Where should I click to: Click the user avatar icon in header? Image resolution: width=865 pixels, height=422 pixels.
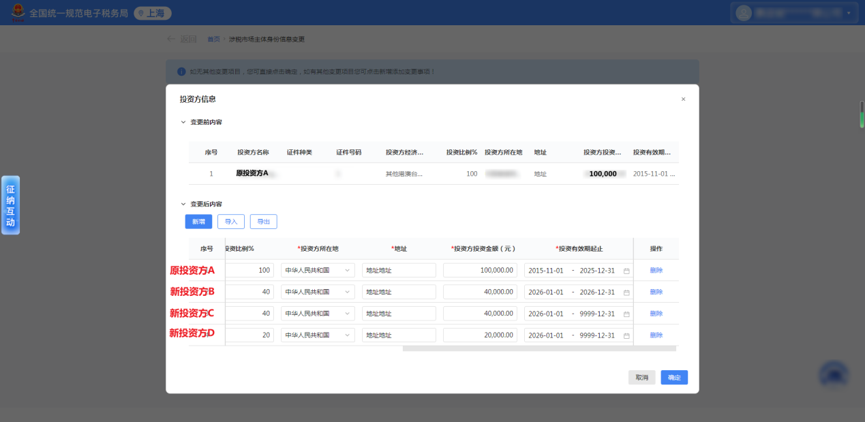[744, 13]
